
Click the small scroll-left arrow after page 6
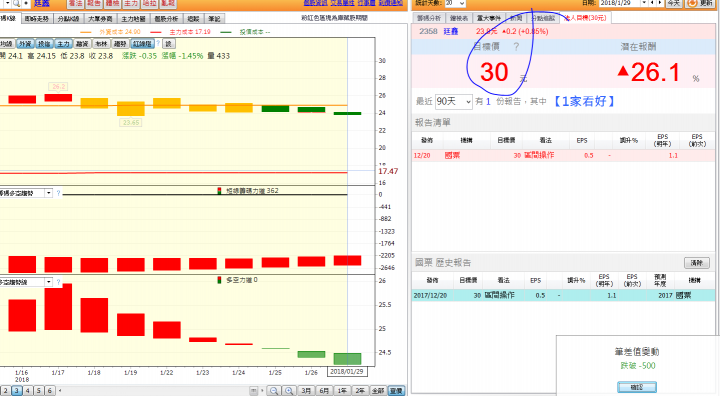tap(60, 390)
